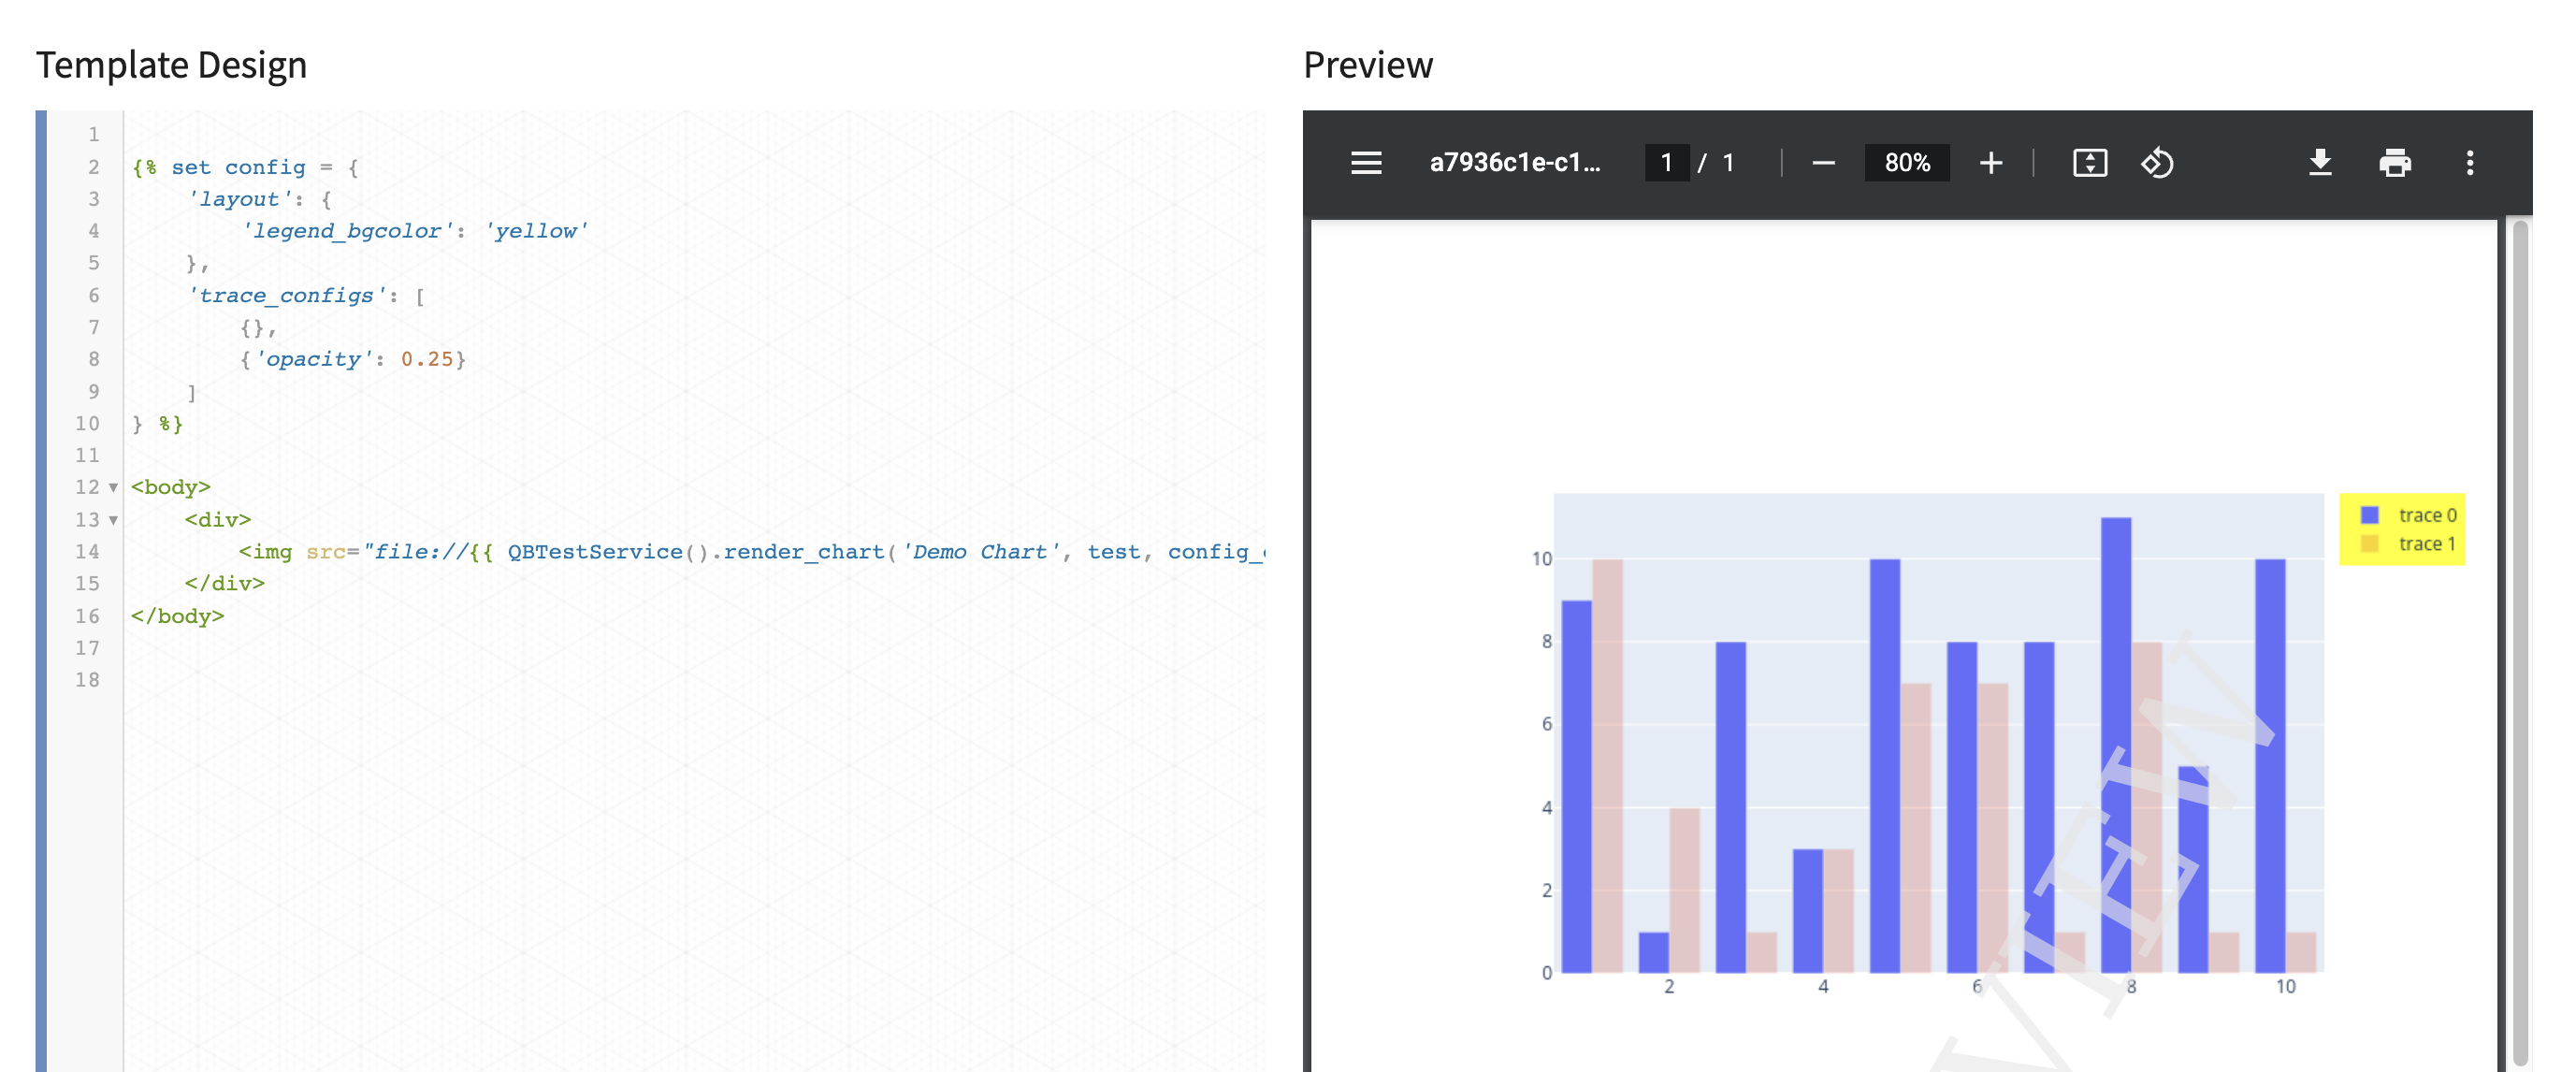Click the 80% zoom level field

pyautogui.click(x=1906, y=163)
